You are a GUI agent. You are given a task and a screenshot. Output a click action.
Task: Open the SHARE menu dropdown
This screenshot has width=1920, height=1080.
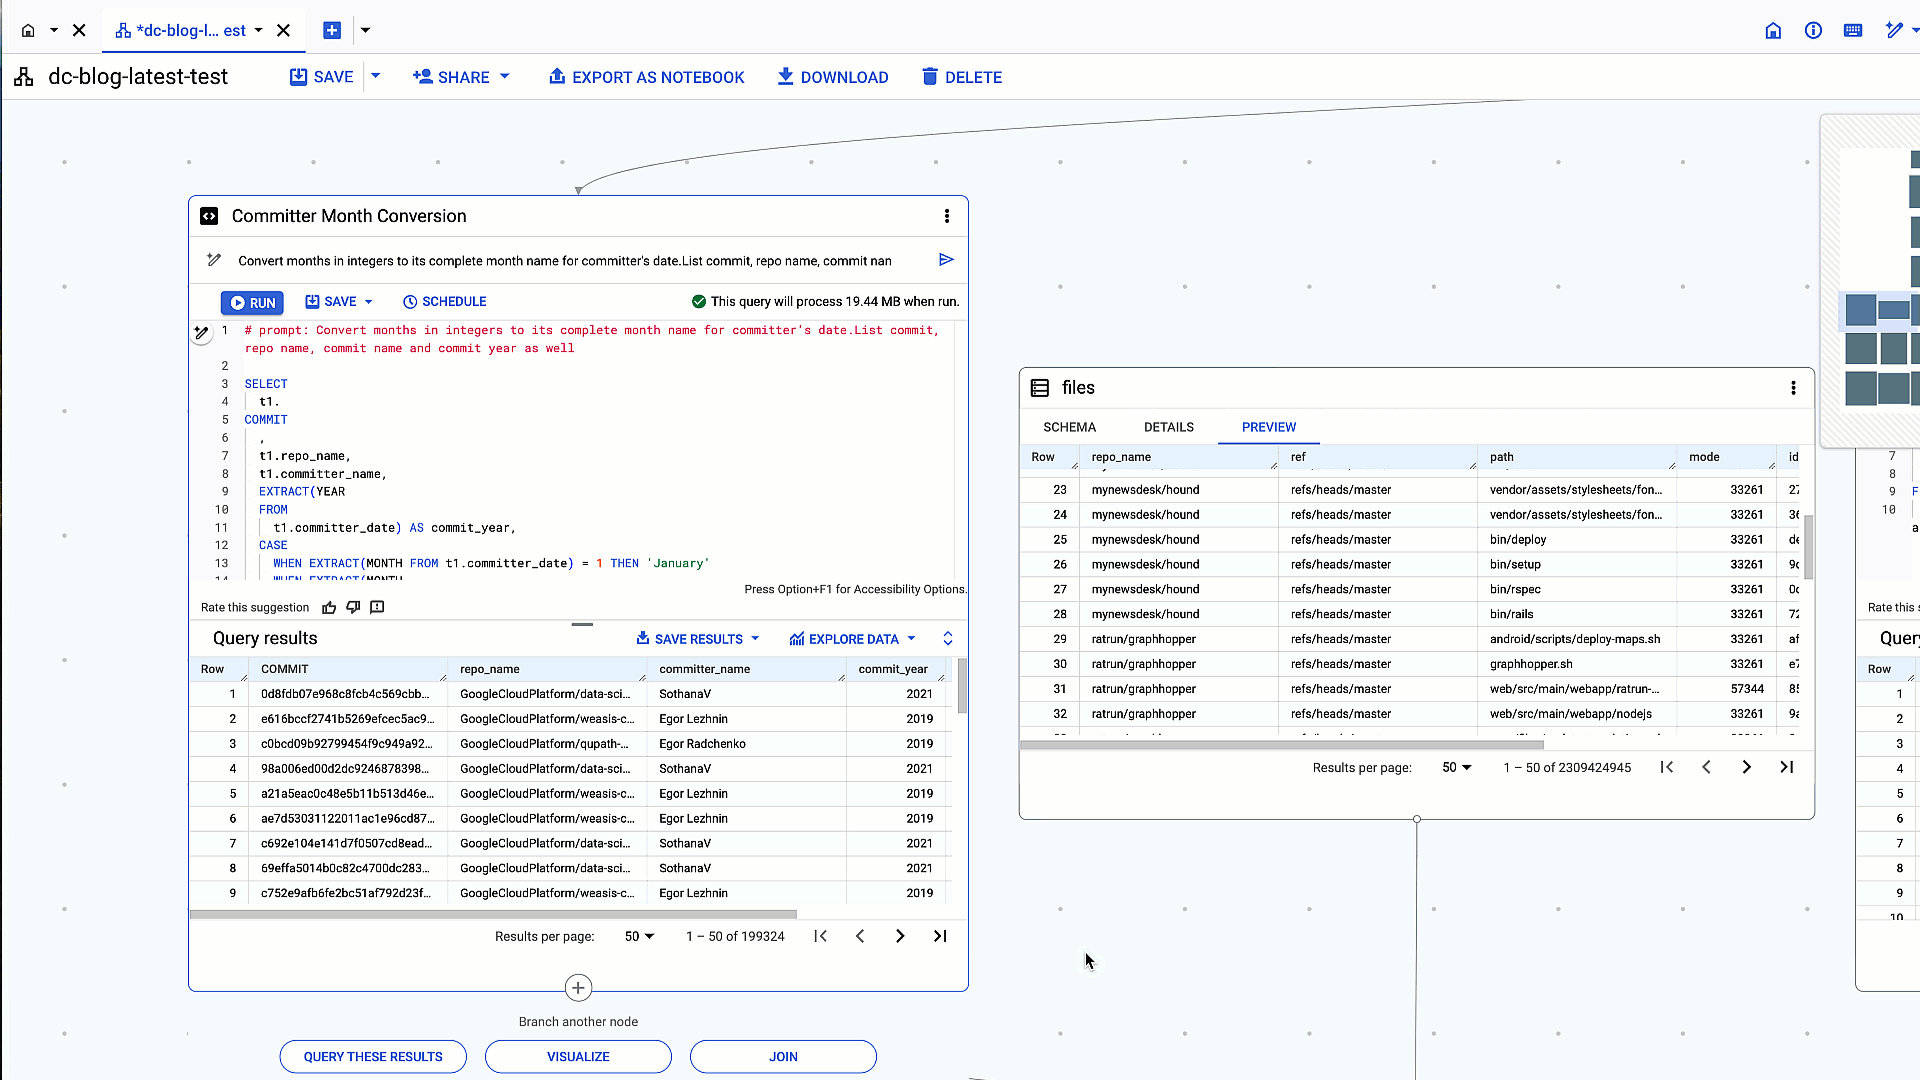[x=505, y=76]
